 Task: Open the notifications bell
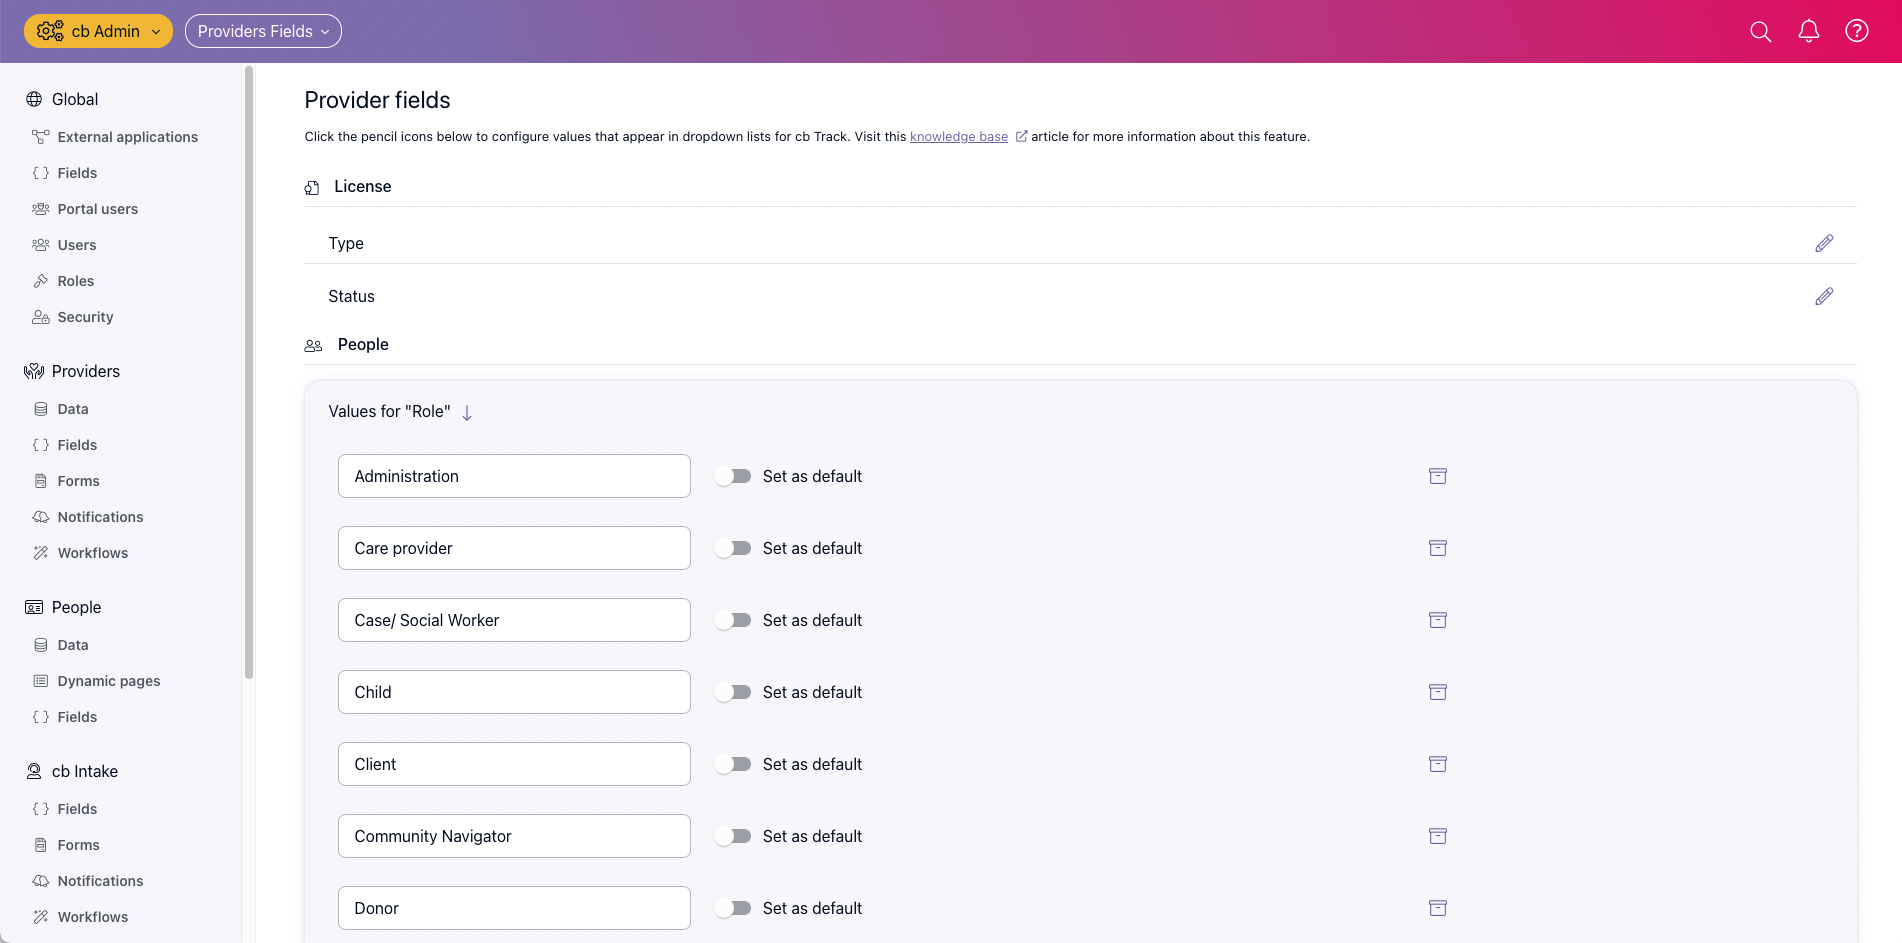1808,31
